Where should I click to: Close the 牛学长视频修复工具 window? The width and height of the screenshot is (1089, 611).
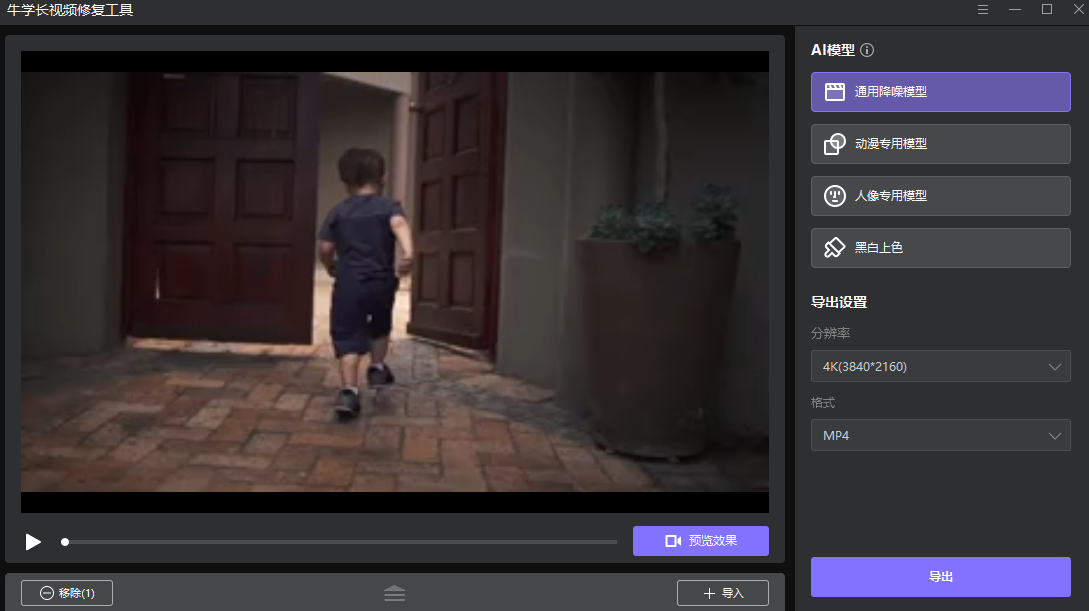(1079, 10)
